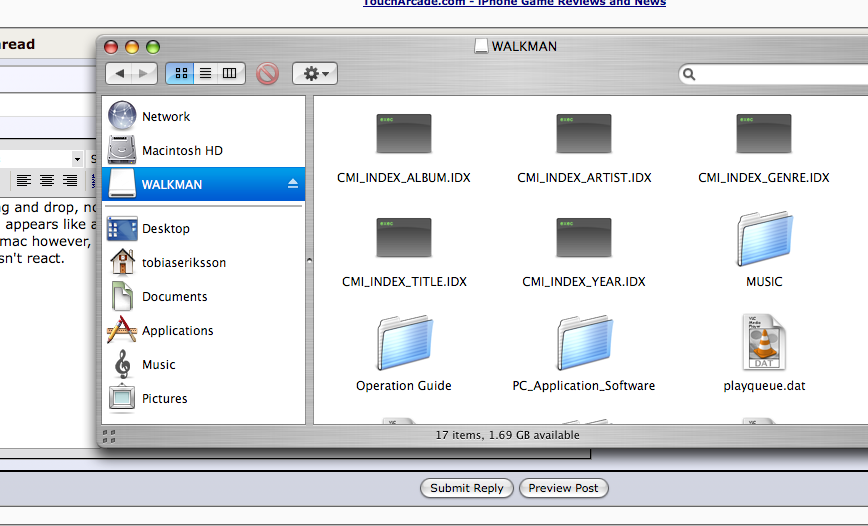
Task: Click the yellow minimize window button
Action: tap(132, 47)
